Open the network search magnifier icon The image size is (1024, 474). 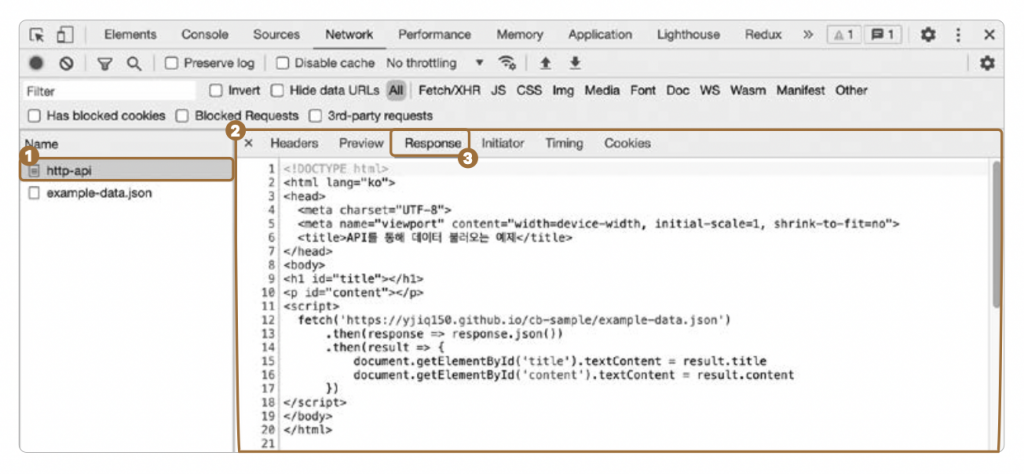(134, 63)
